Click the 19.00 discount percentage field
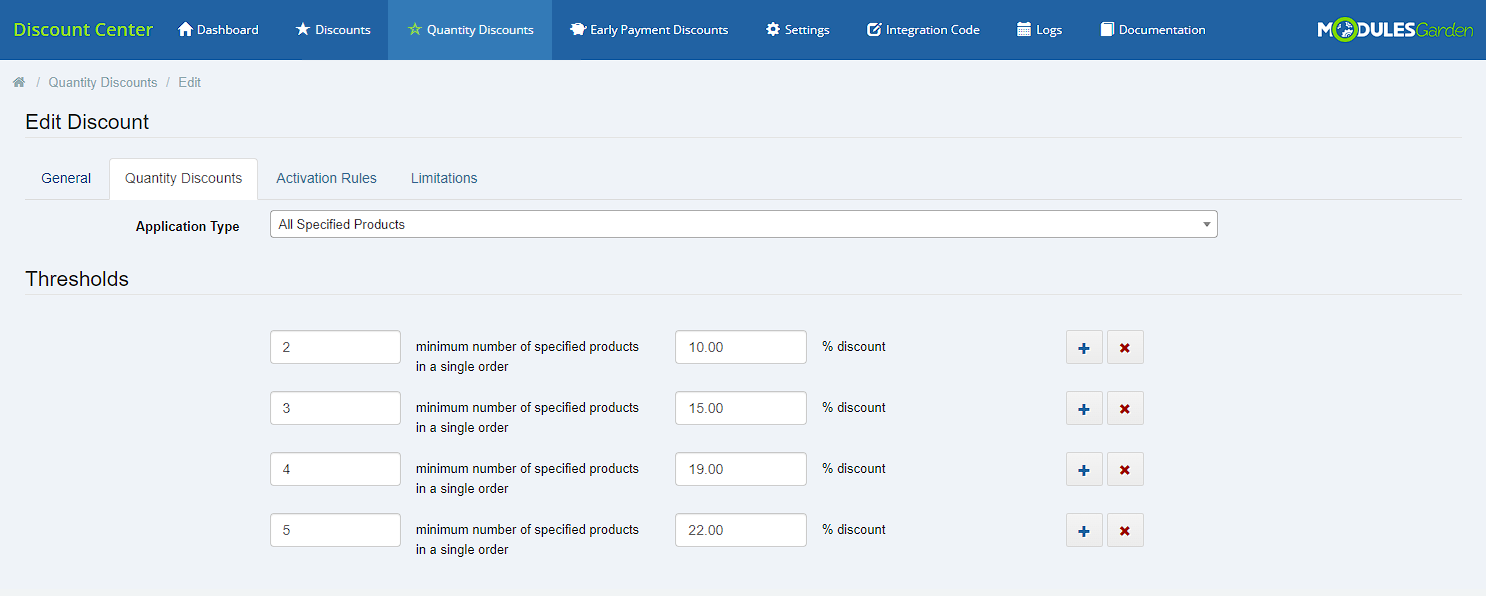Screen dimensions: 1486x596 (x=741, y=469)
